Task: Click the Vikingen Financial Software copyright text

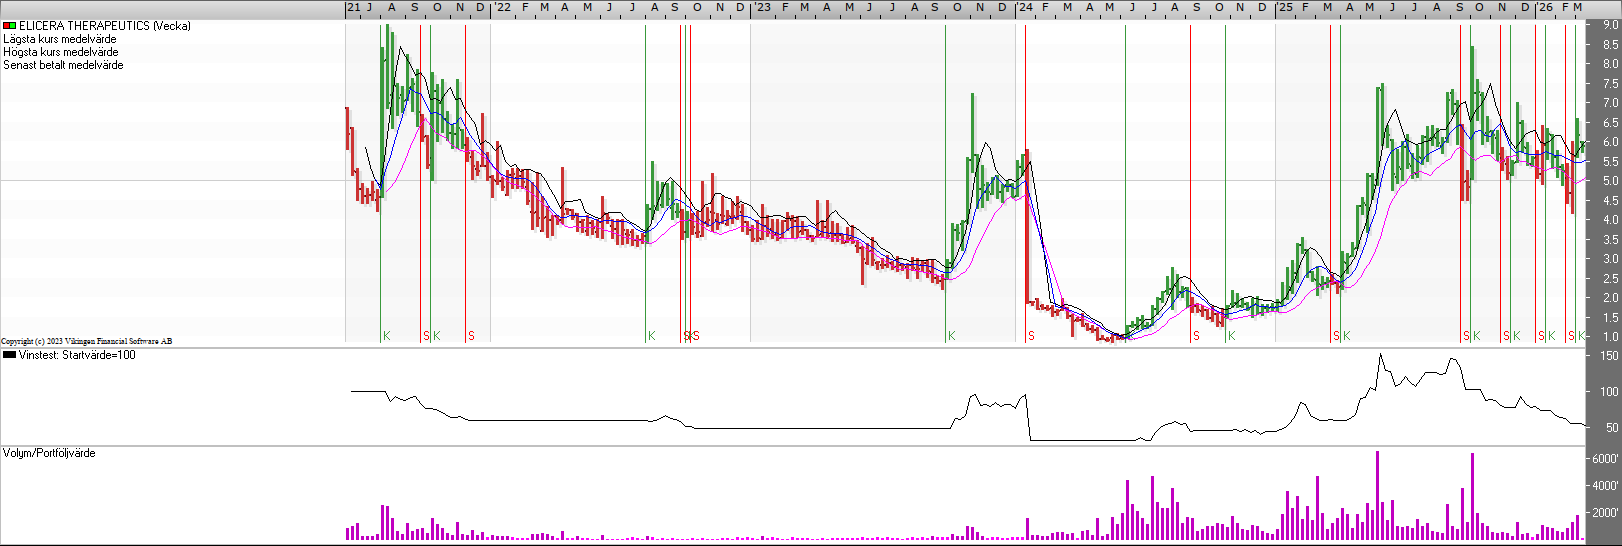Action: click(86, 341)
